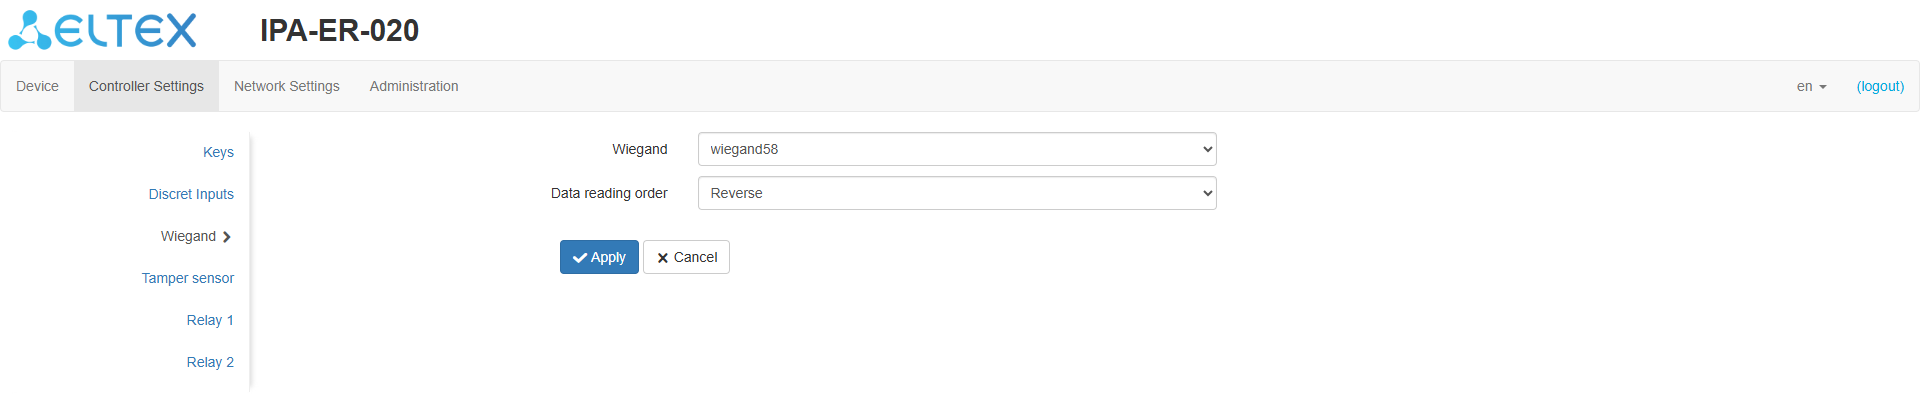Viewport: 1920px width, 402px height.
Task: Select Wiegand in the sidebar
Action: (x=188, y=236)
